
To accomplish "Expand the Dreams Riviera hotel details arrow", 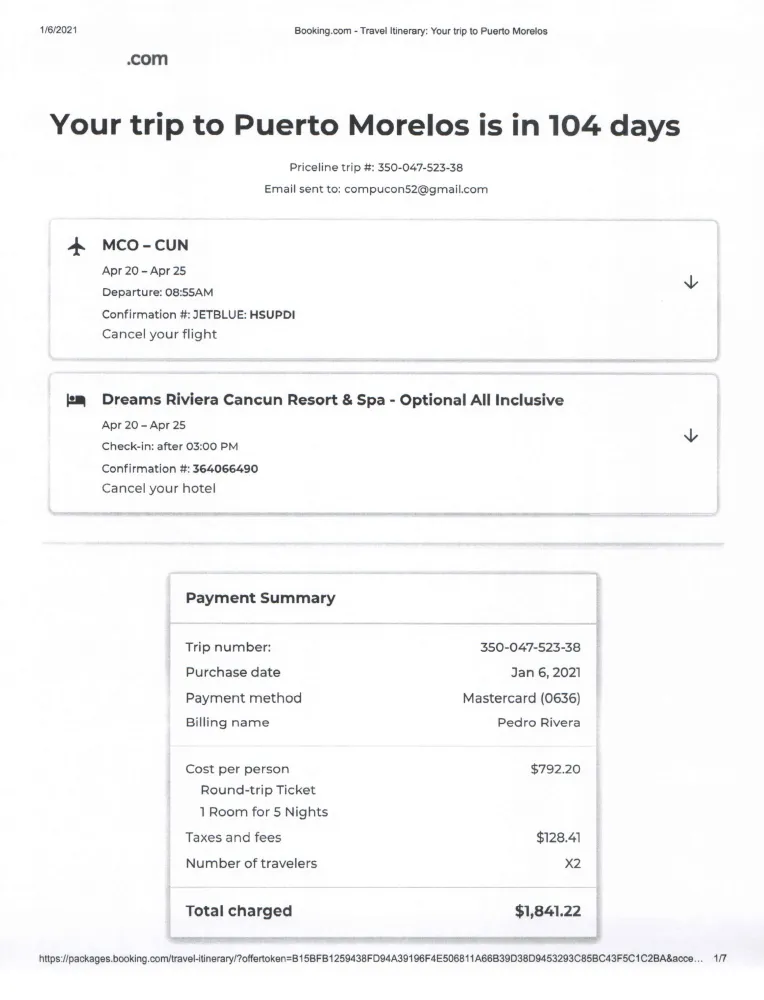I will coord(691,436).
